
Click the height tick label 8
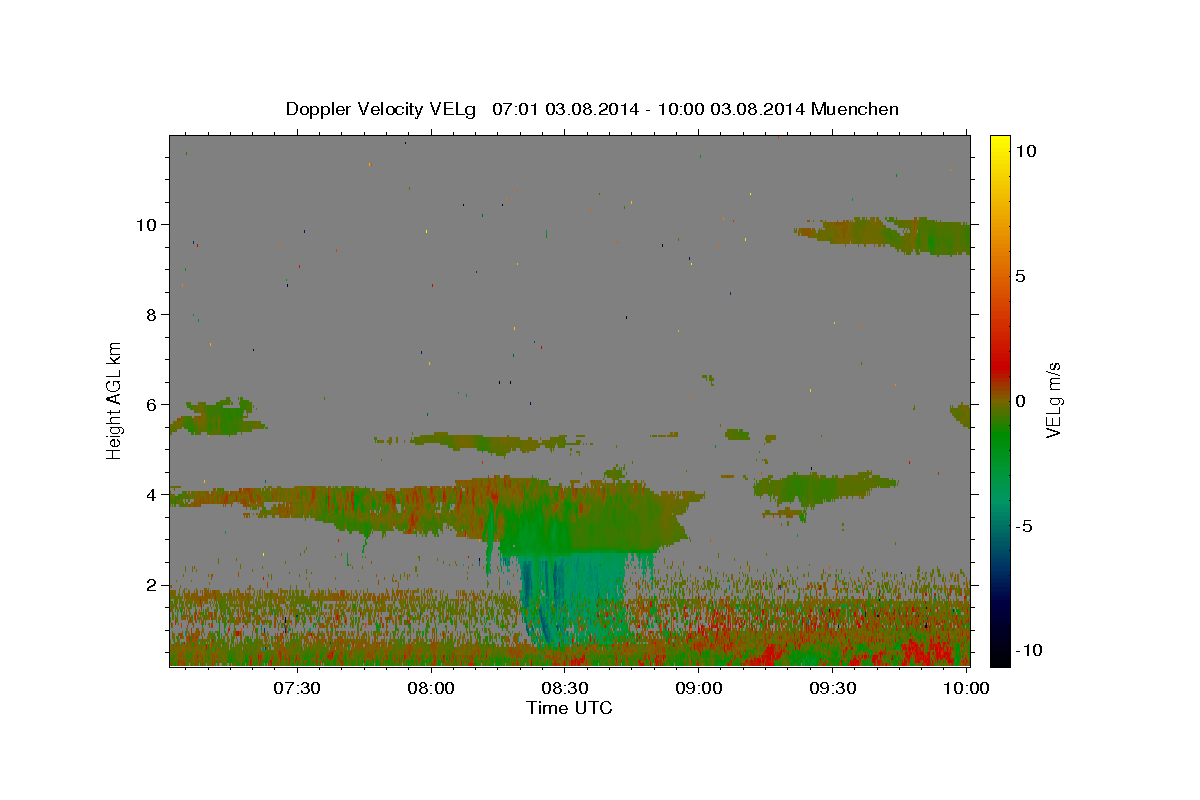point(152,315)
